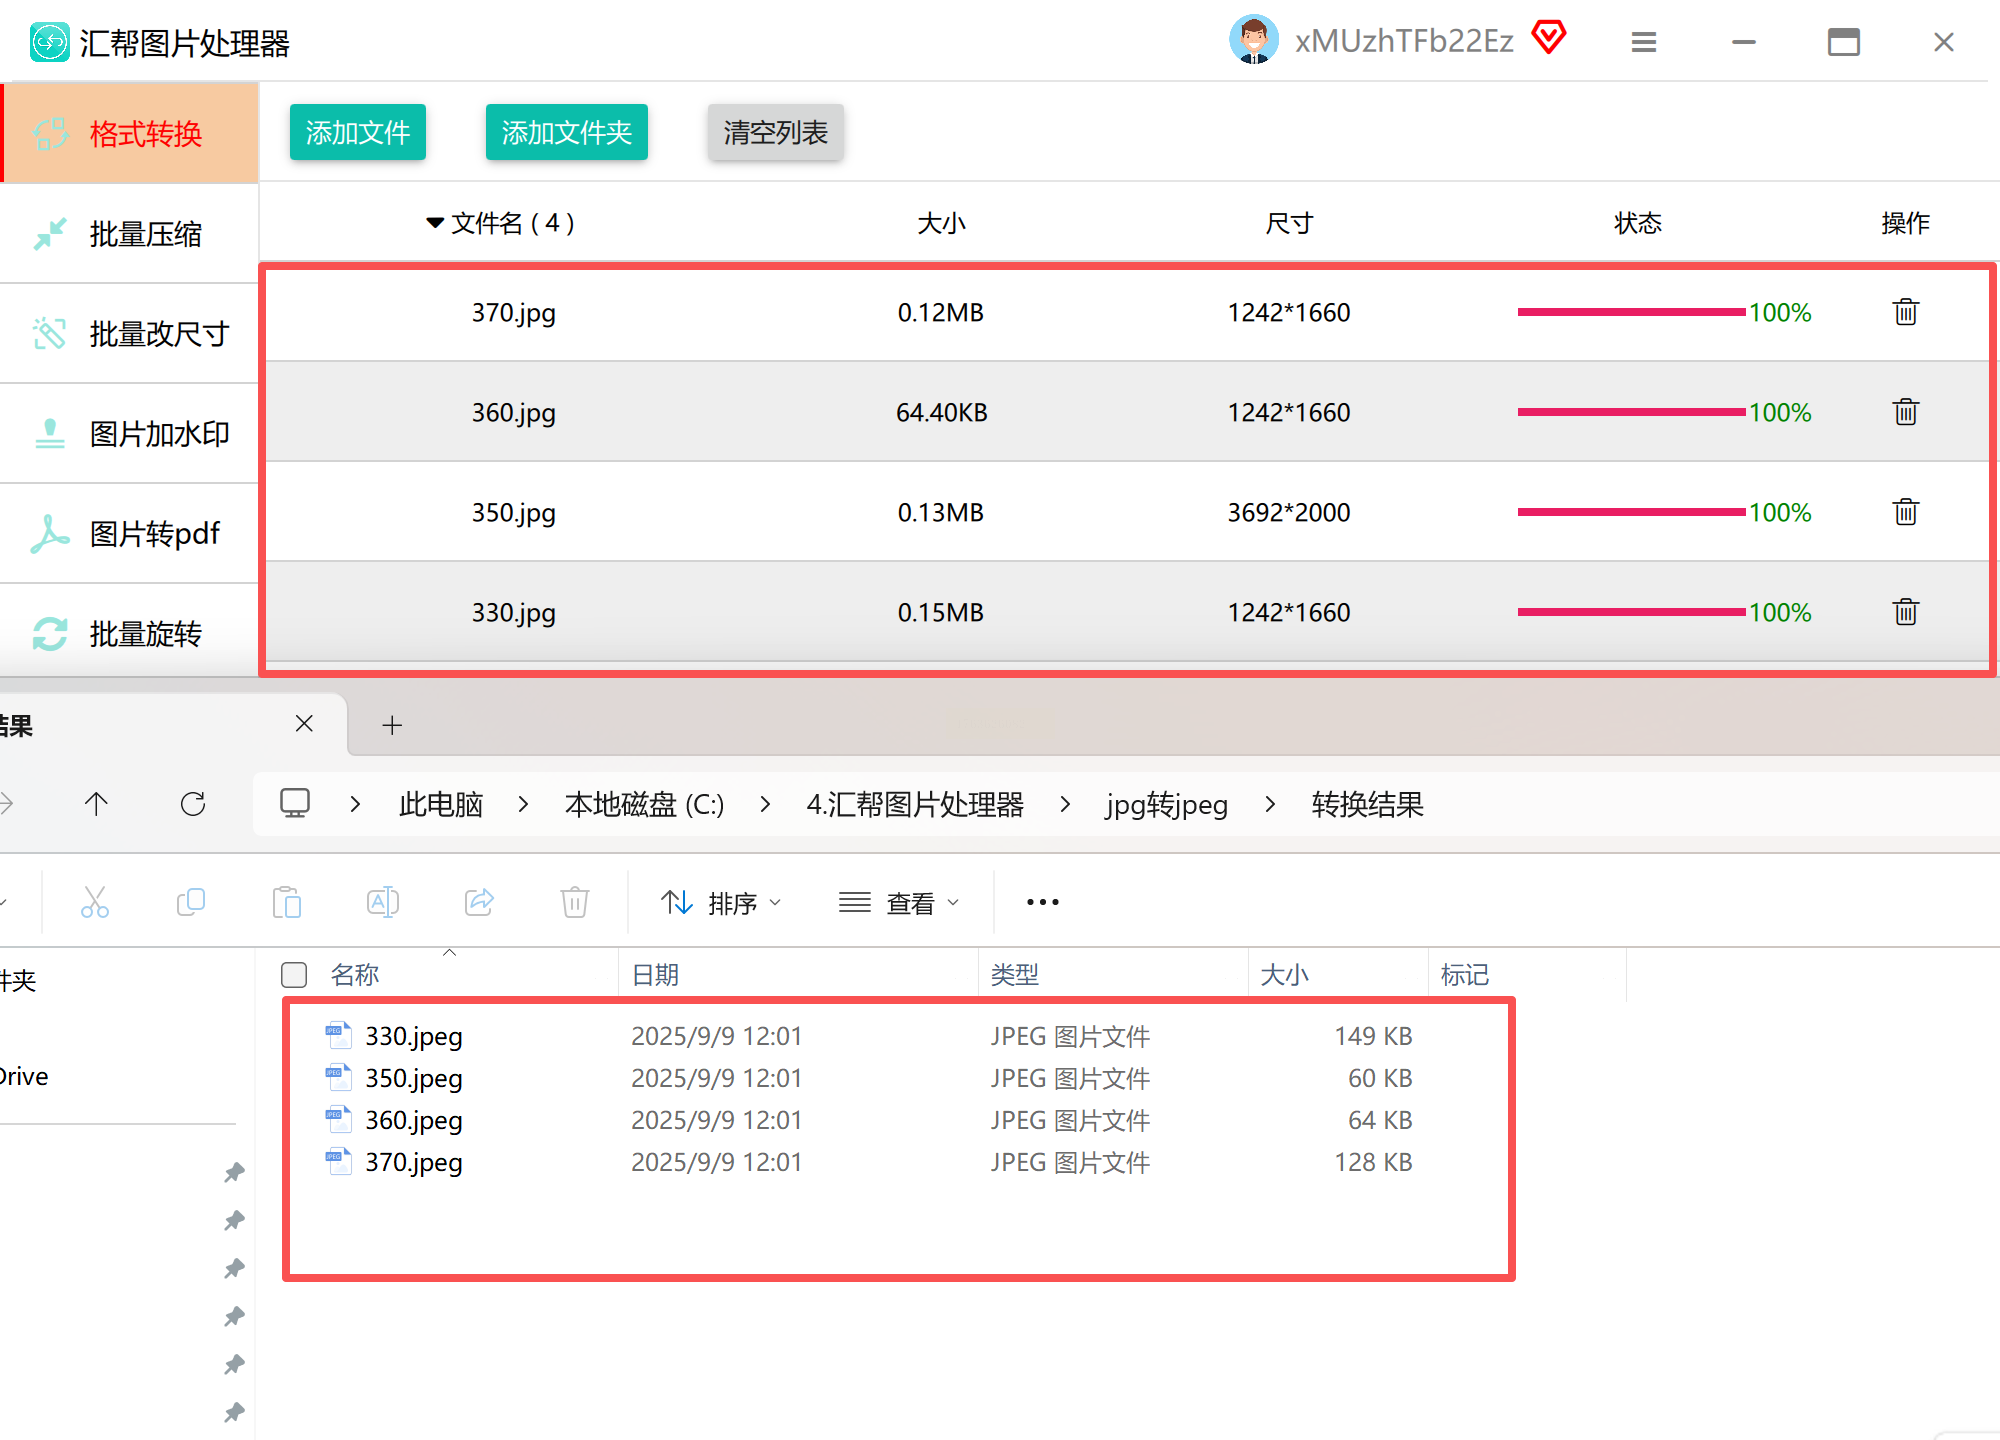Click the up-directory arrow in Explorer
Viewport: 2000px width, 1440px height.
click(x=96, y=804)
